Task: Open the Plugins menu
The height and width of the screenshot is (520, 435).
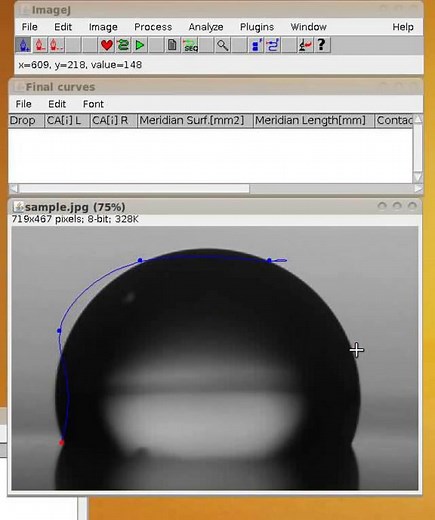Action: (x=257, y=27)
